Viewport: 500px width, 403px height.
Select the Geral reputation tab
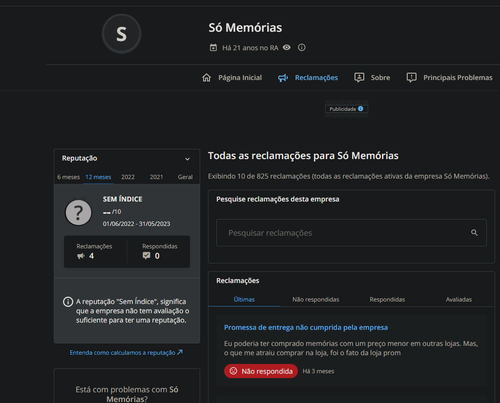pyautogui.click(x=185, y=177)
